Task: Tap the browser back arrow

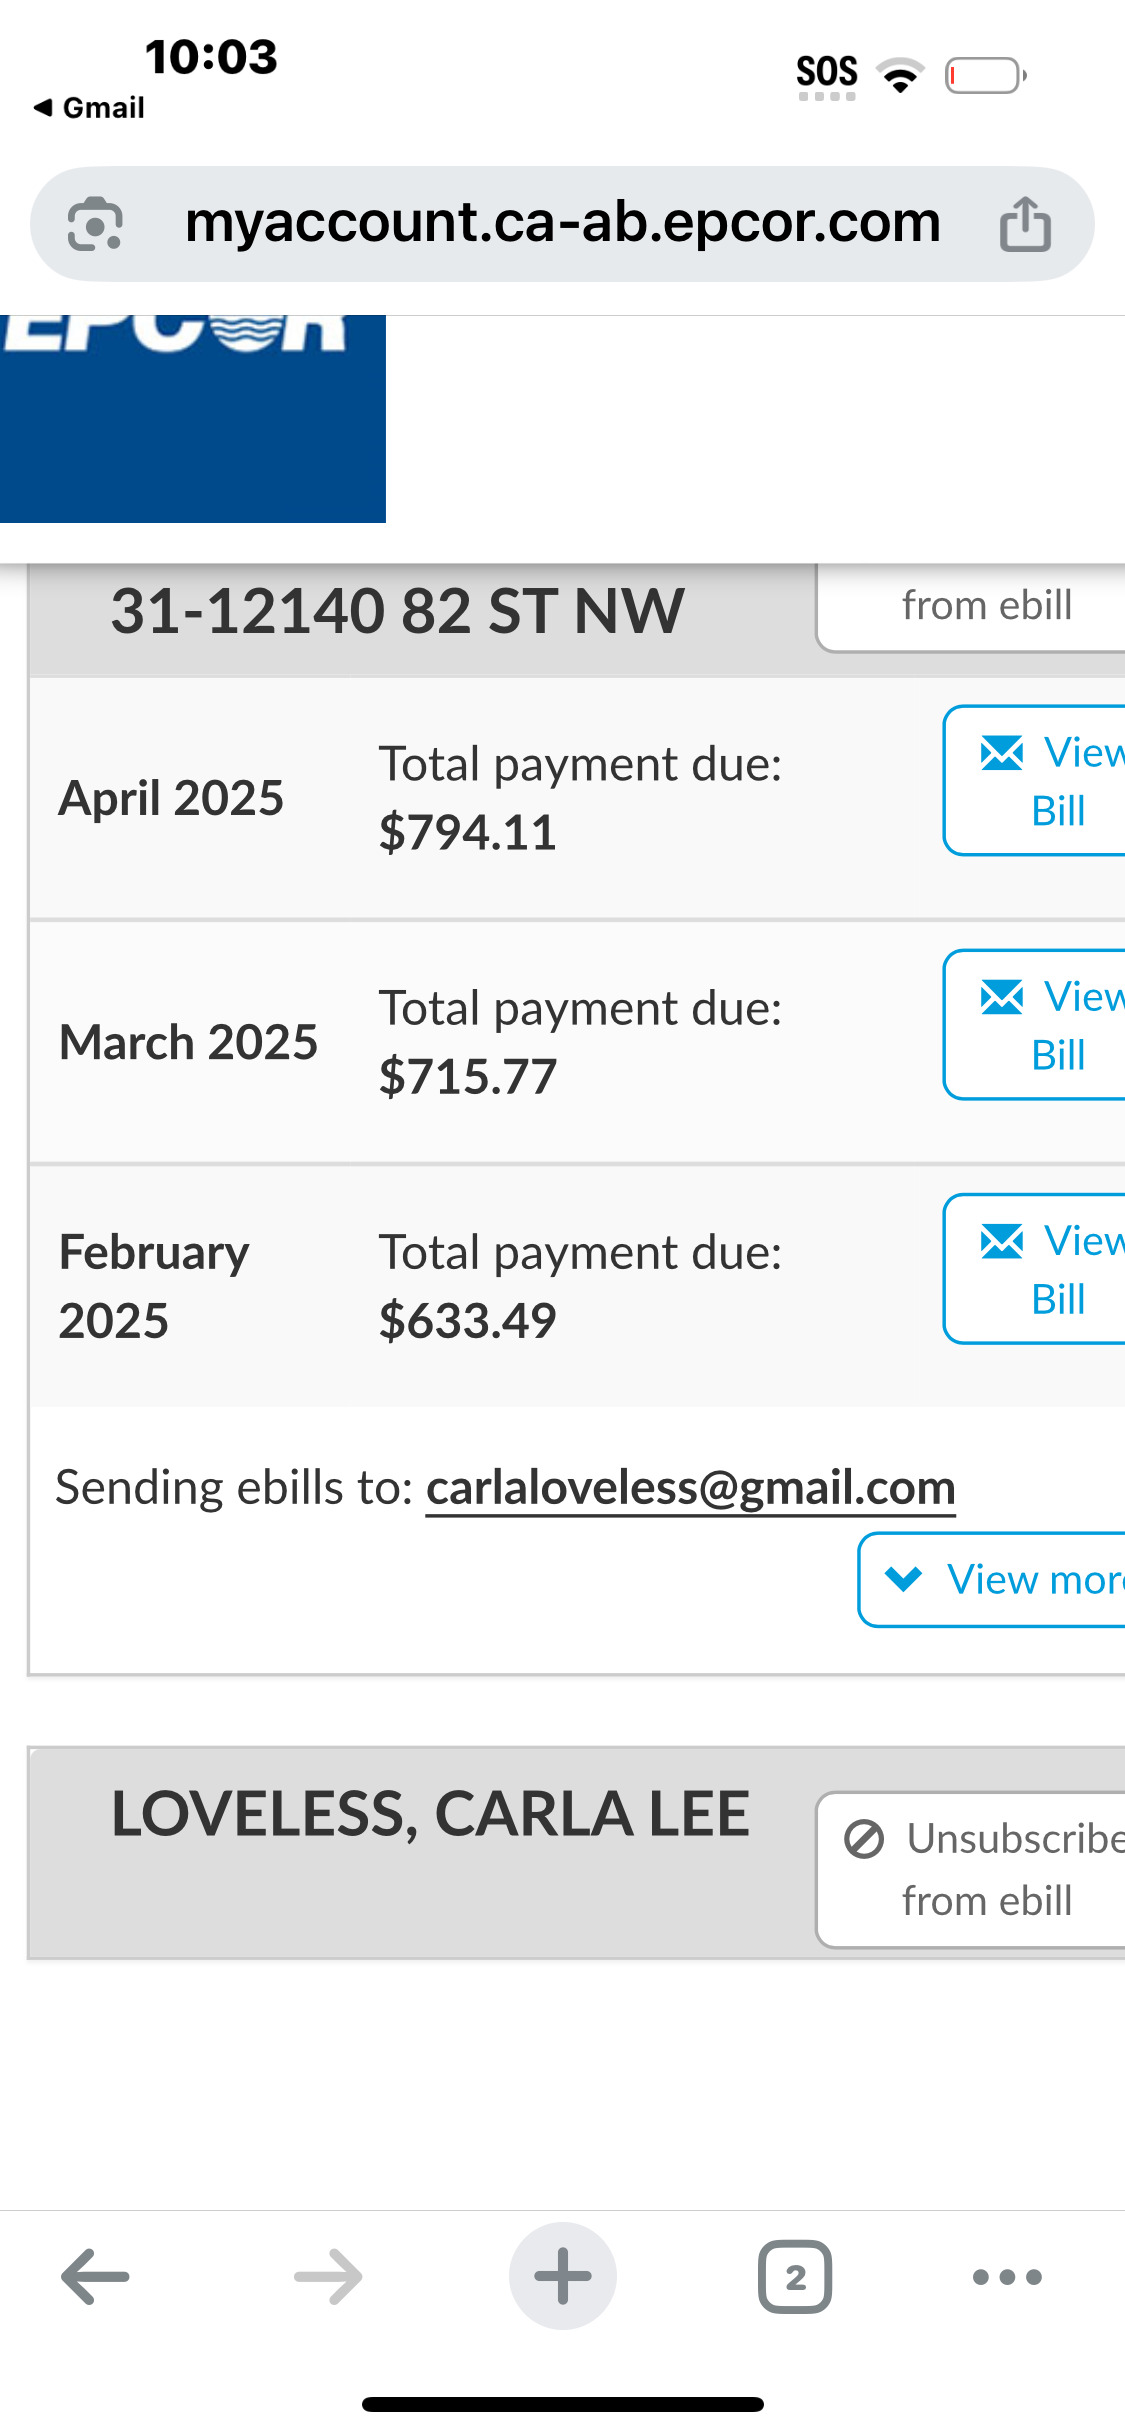Action: pos(95,2277)
